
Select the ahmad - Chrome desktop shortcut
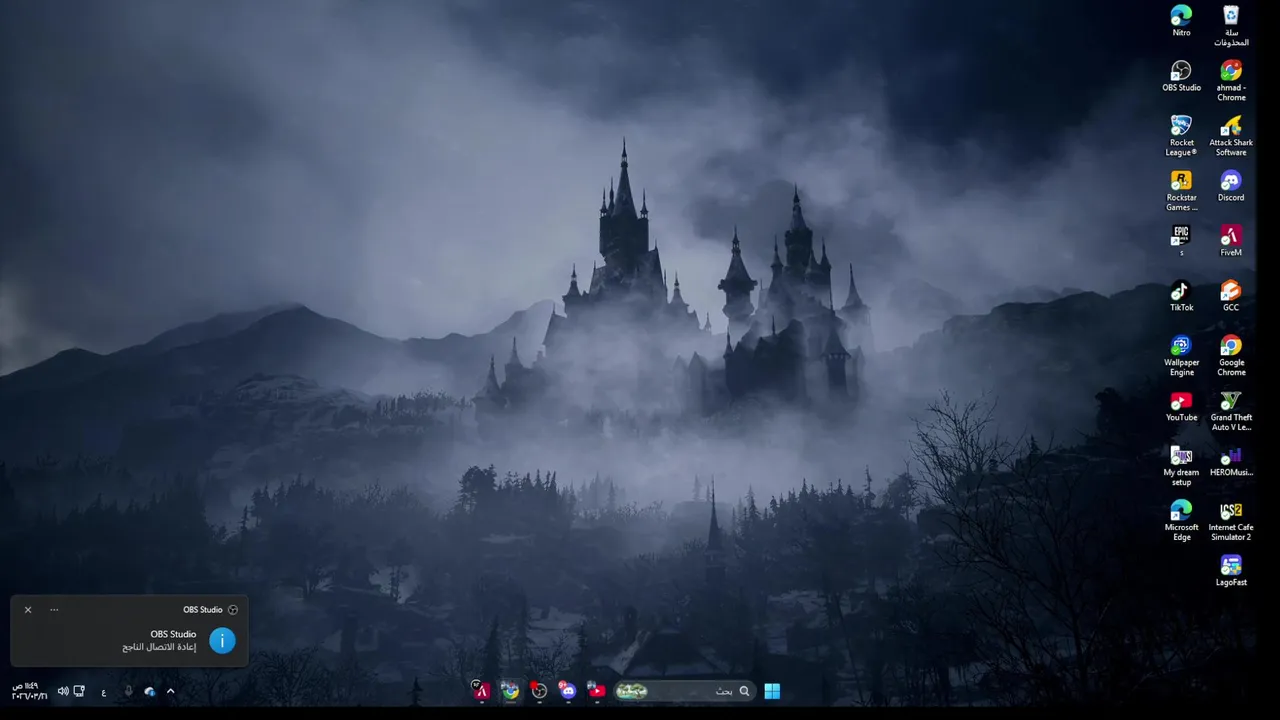click(x=1231, y=81)
